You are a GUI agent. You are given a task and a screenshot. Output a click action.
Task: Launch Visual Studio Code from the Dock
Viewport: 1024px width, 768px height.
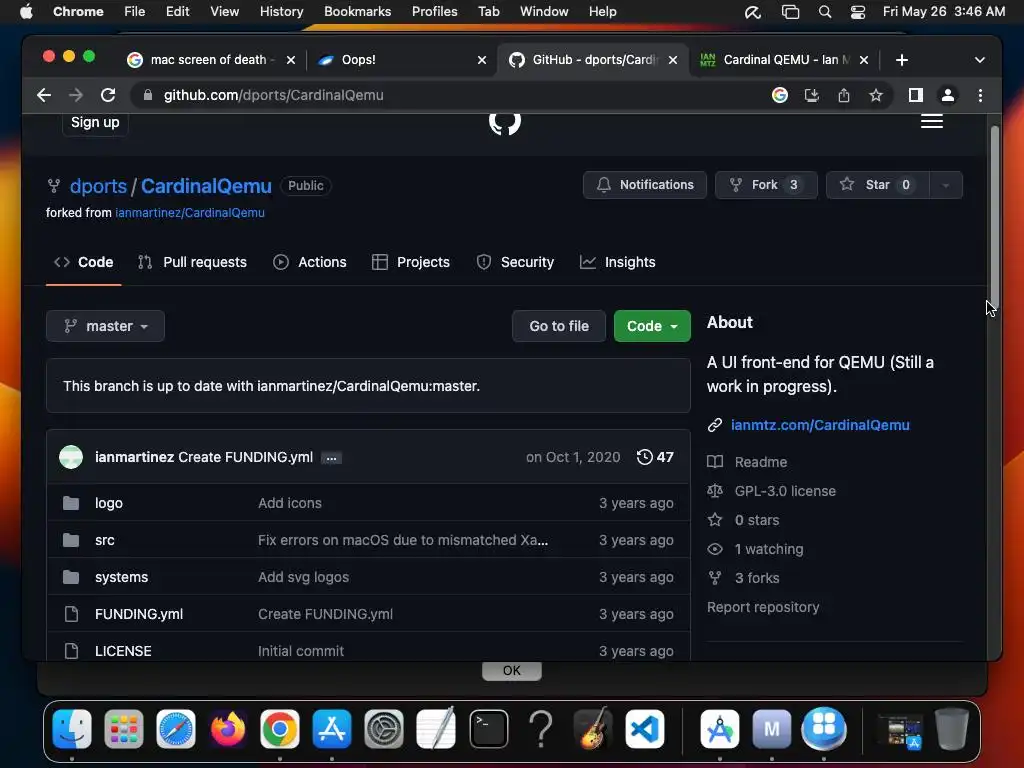point(645,728)
